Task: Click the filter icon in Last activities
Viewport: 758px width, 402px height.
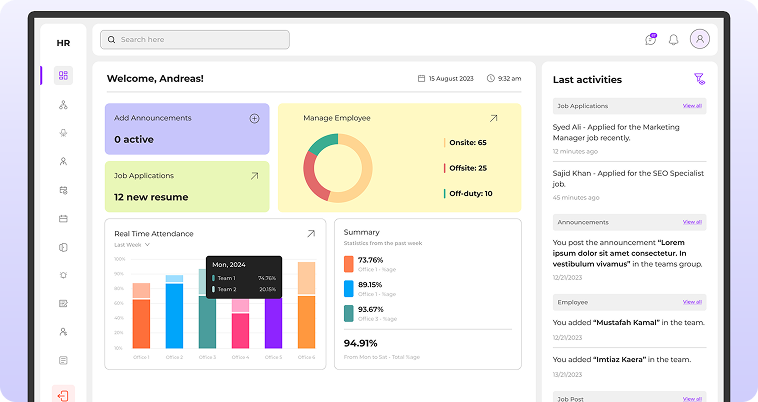Action: 700,79
